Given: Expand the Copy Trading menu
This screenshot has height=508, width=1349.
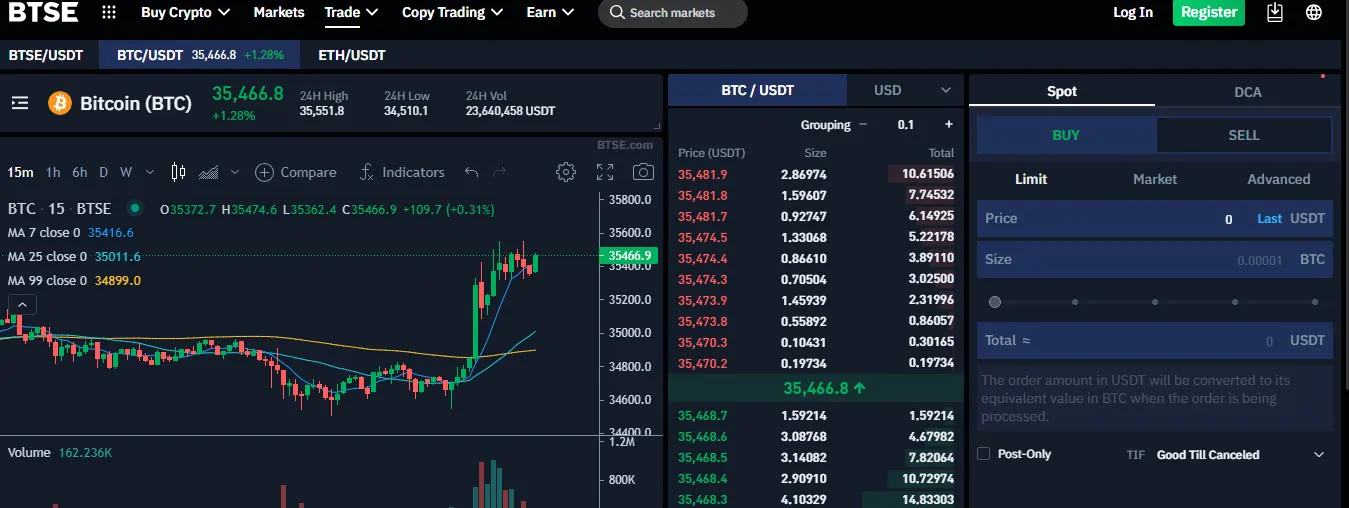Looking at the screenshot, I should coord(451,13).
